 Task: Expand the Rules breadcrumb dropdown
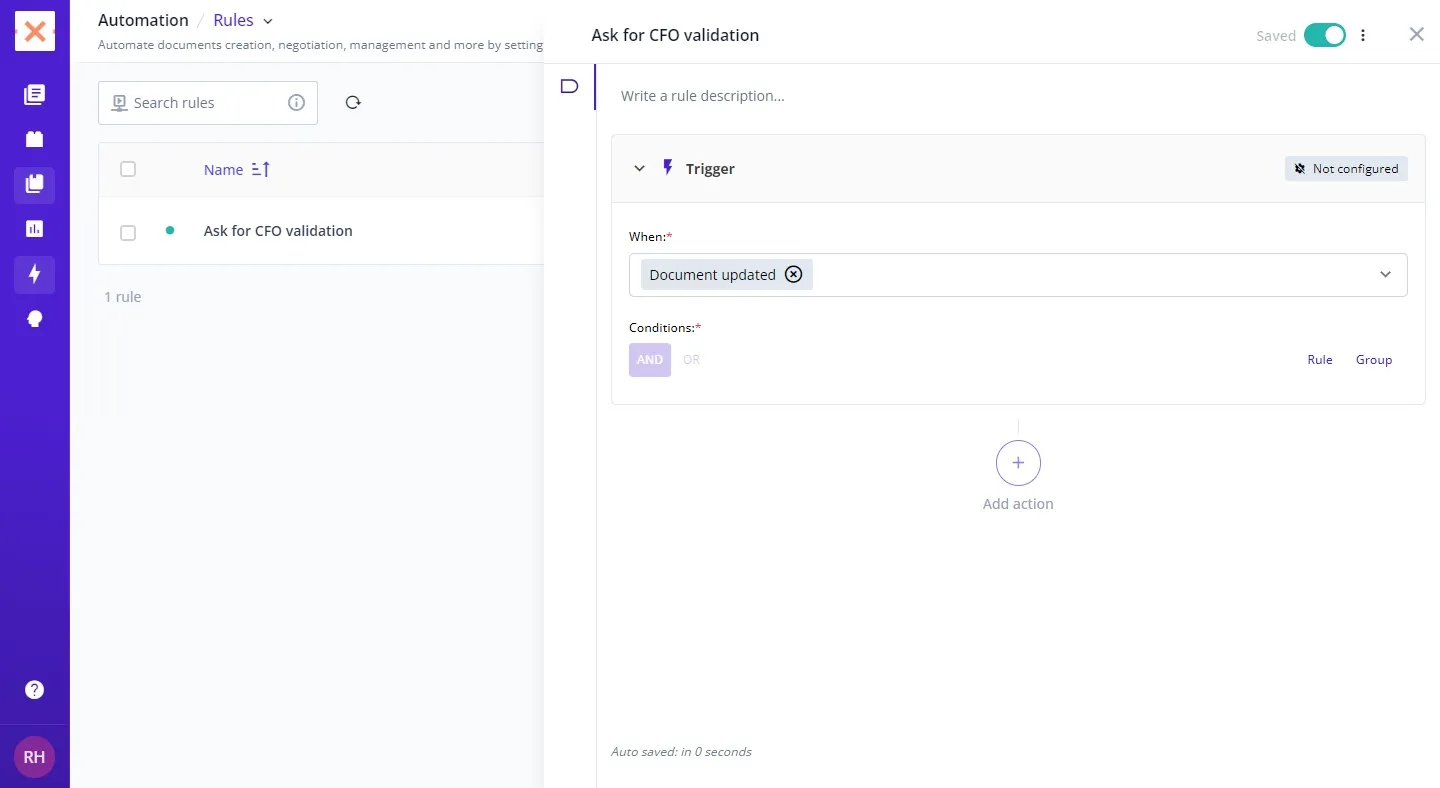pos(267,21)
